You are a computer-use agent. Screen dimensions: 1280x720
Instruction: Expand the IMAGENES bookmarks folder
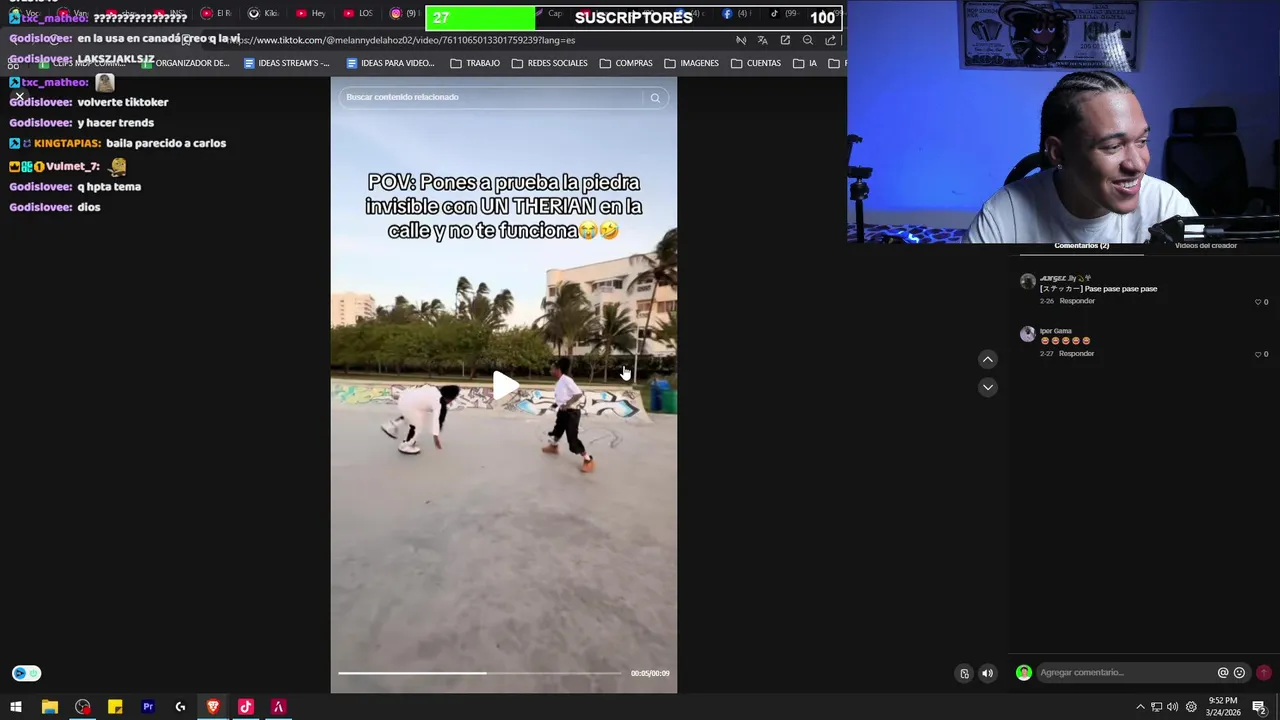[x=692, y=63]
